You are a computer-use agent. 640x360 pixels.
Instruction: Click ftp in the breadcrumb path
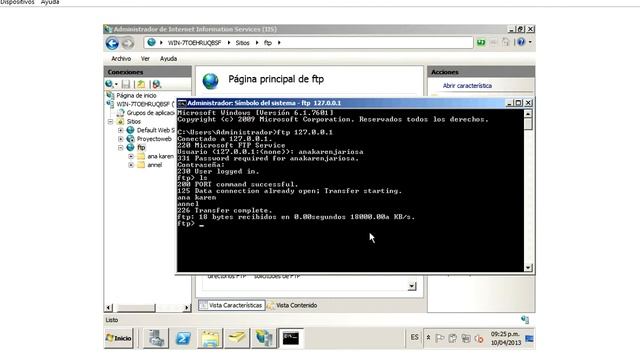coord(268,43)
